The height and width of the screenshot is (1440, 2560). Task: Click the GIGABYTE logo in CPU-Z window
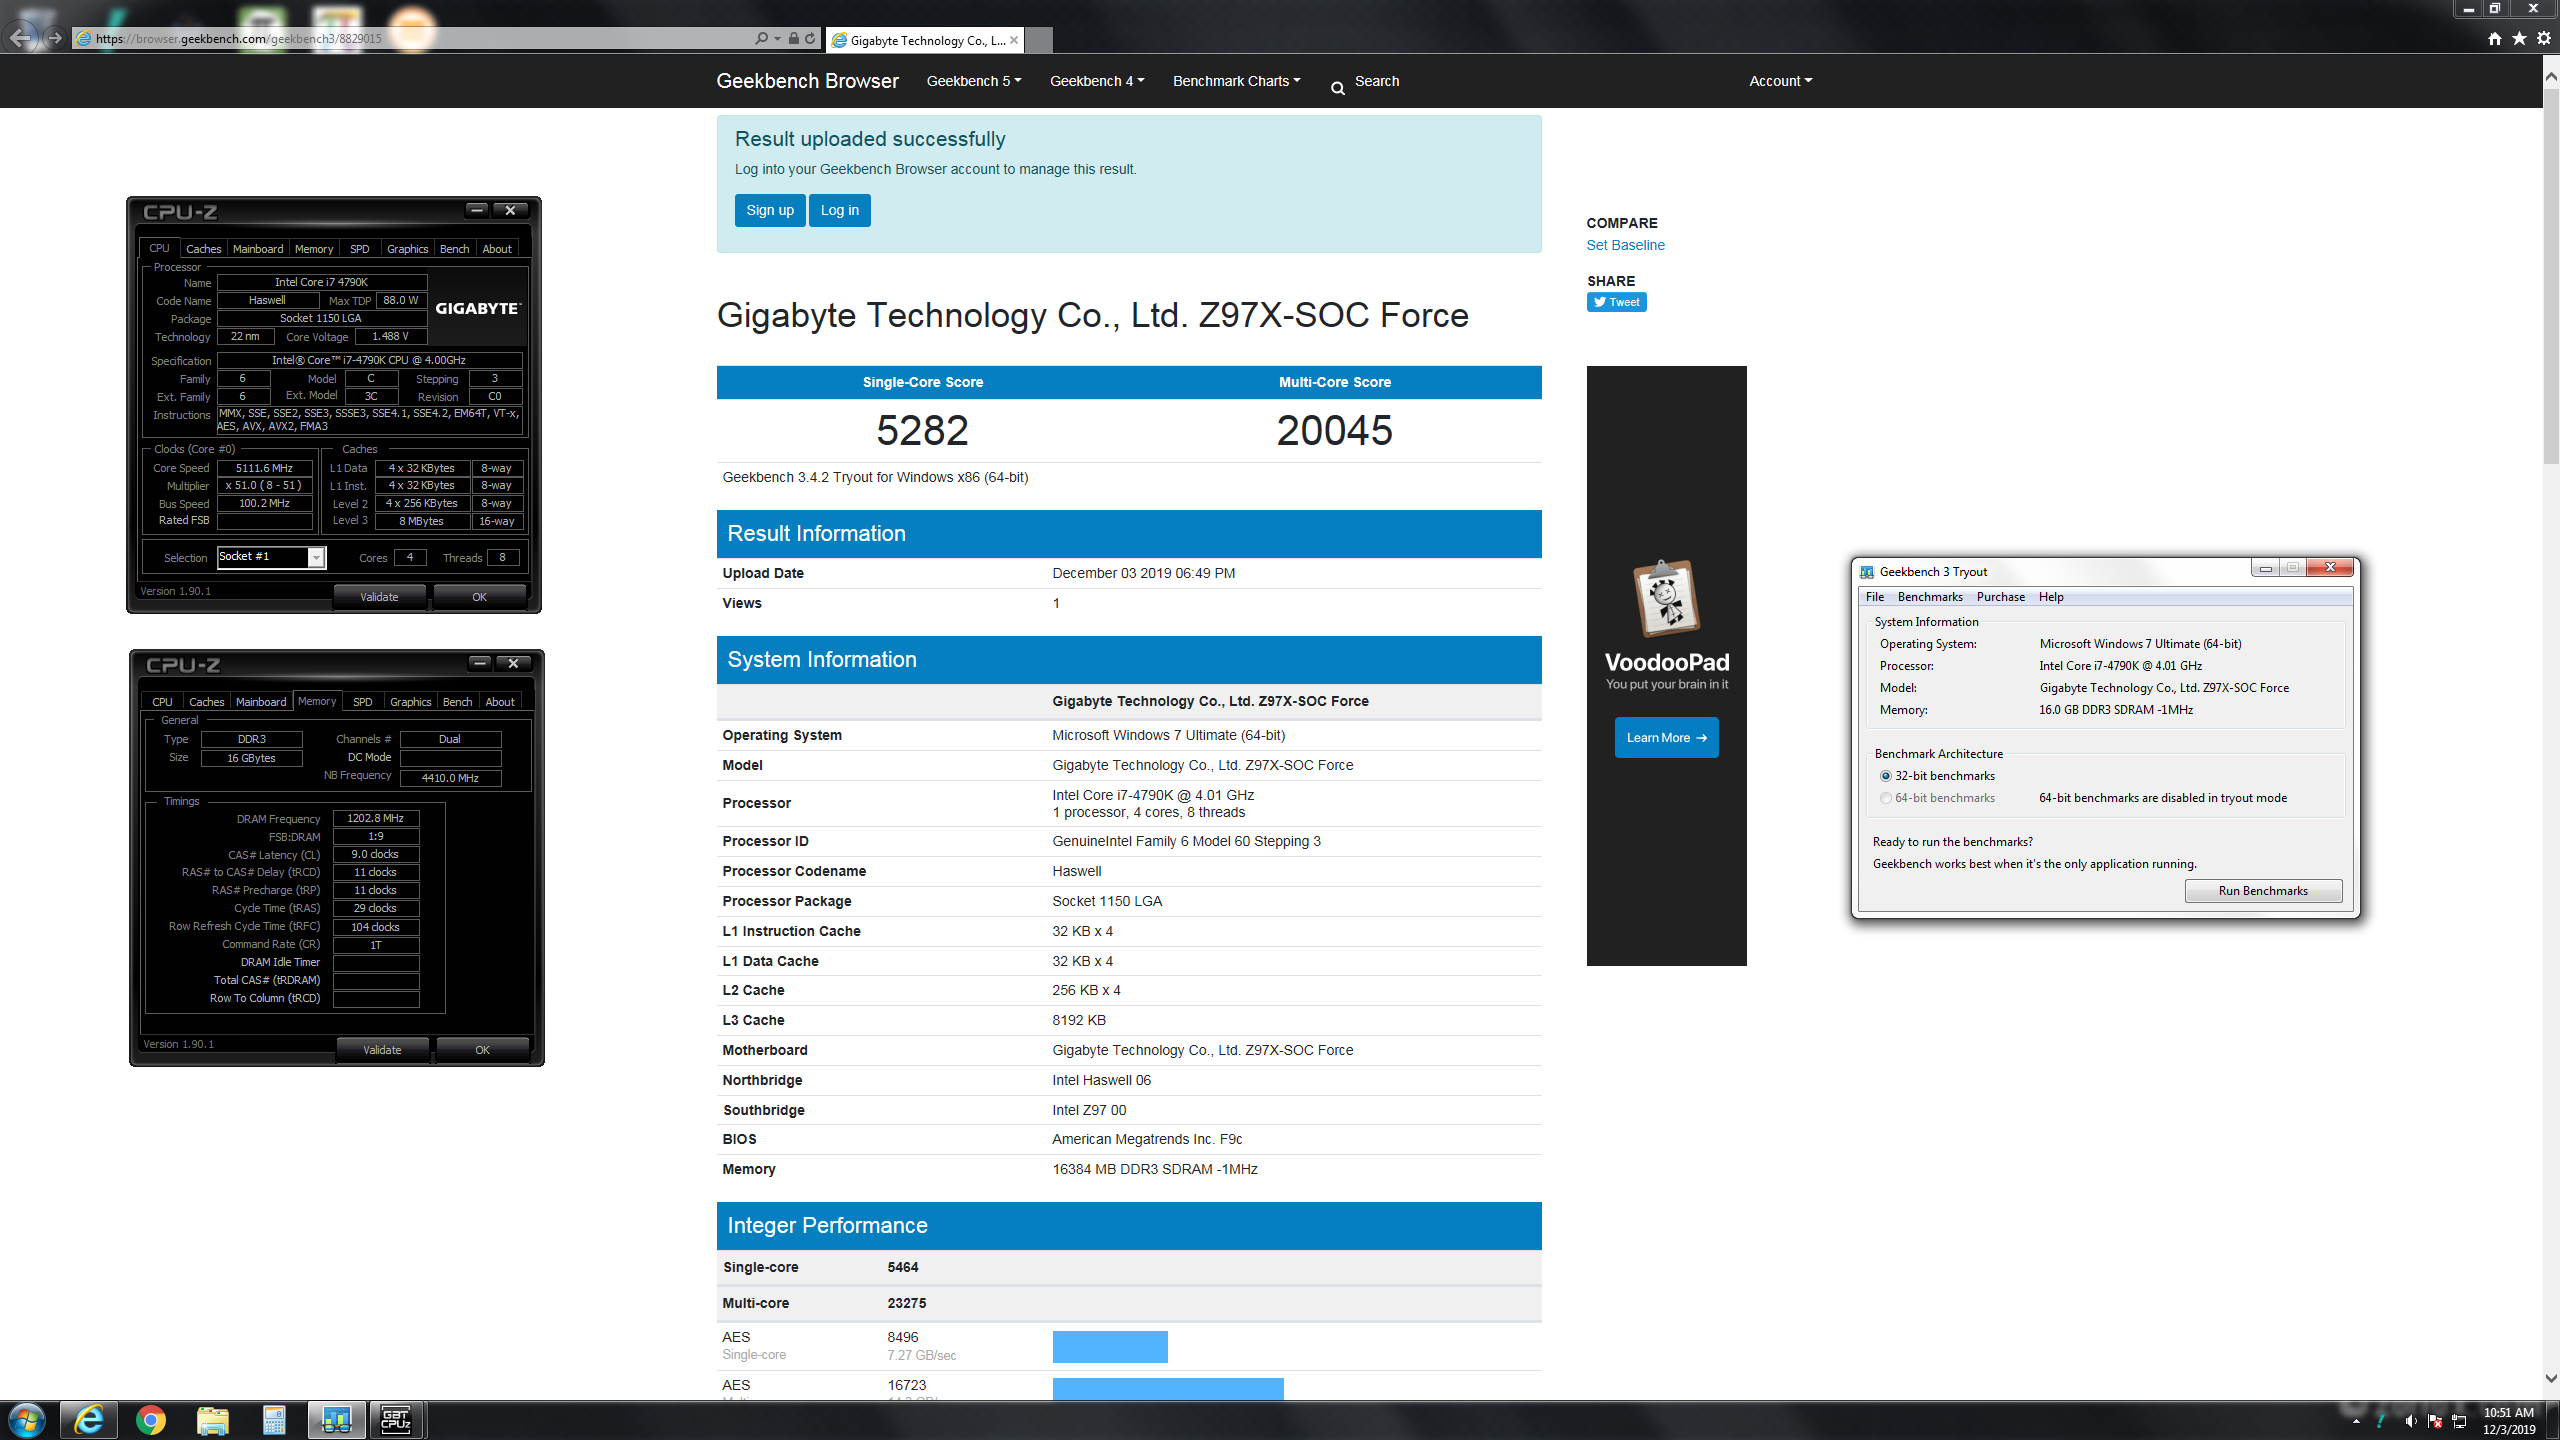(478, 308)
